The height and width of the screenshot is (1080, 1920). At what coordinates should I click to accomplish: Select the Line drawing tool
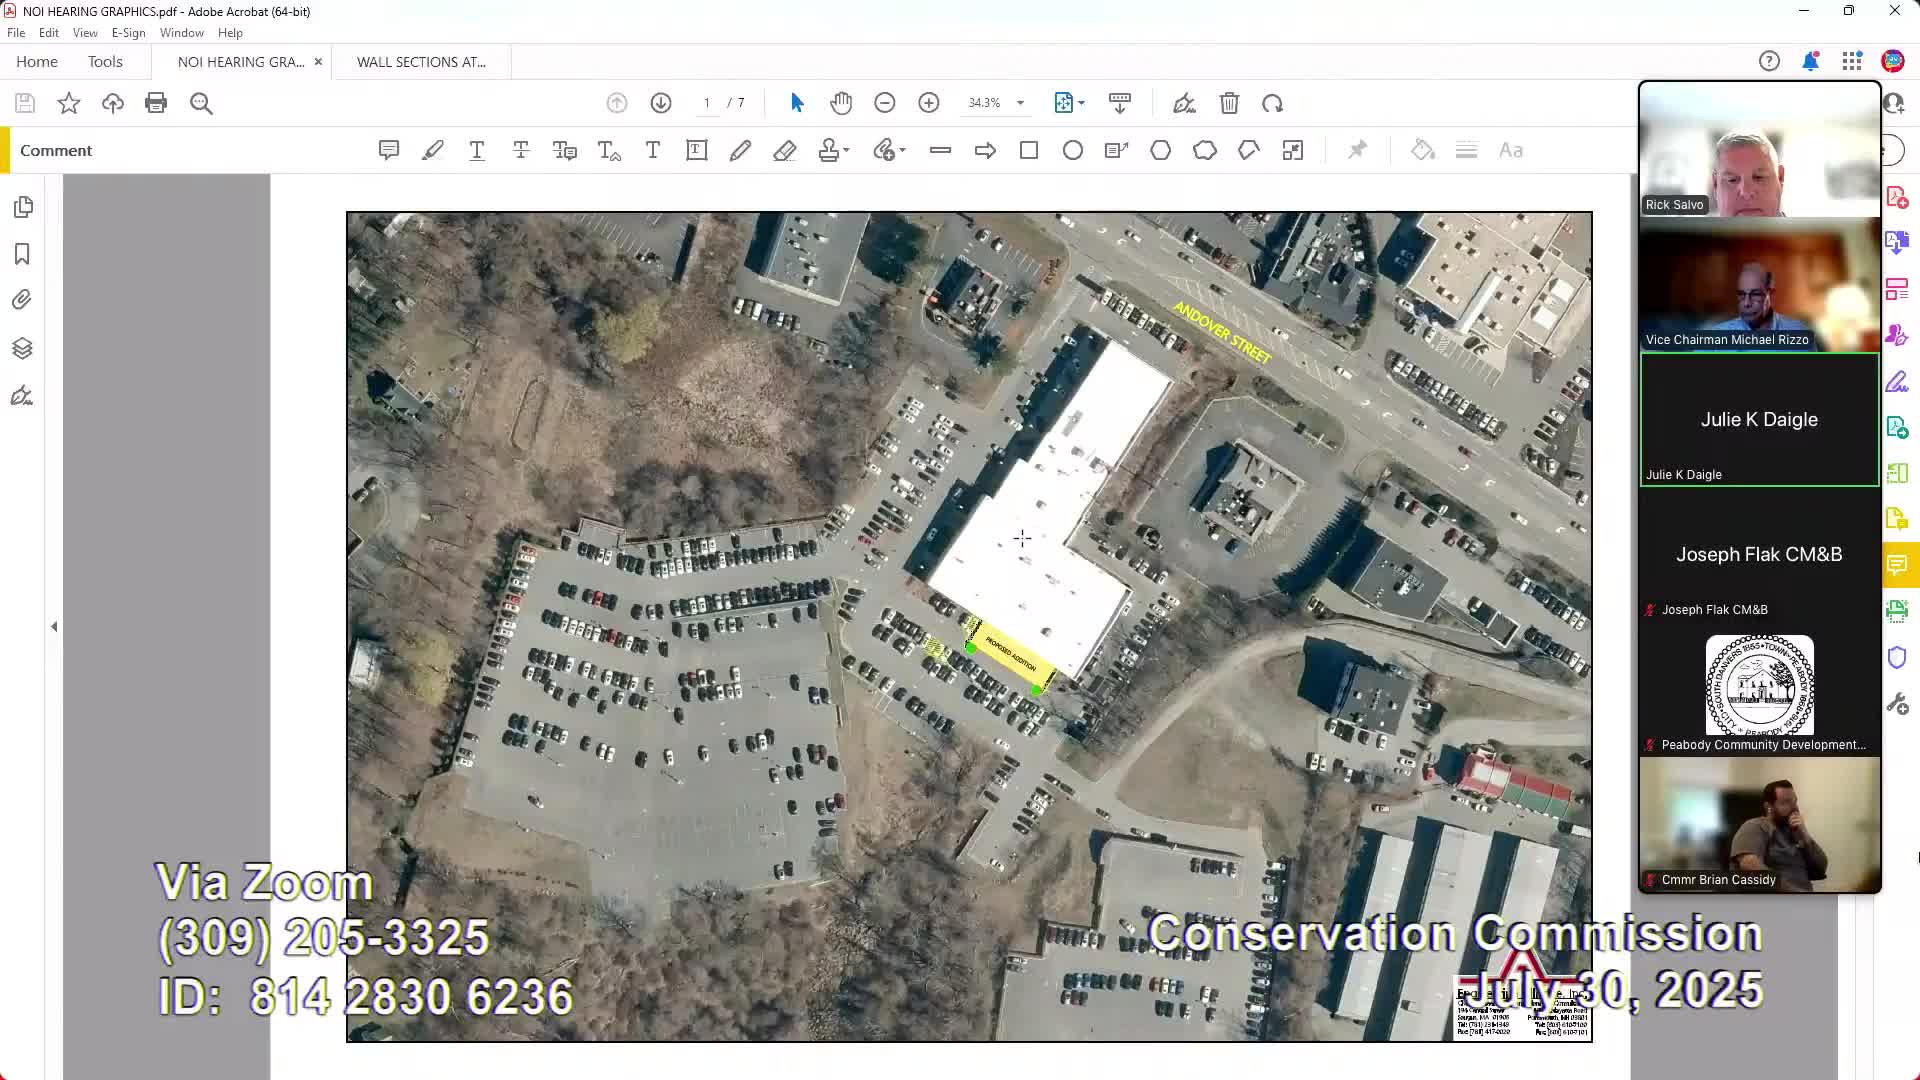point(941,151)
